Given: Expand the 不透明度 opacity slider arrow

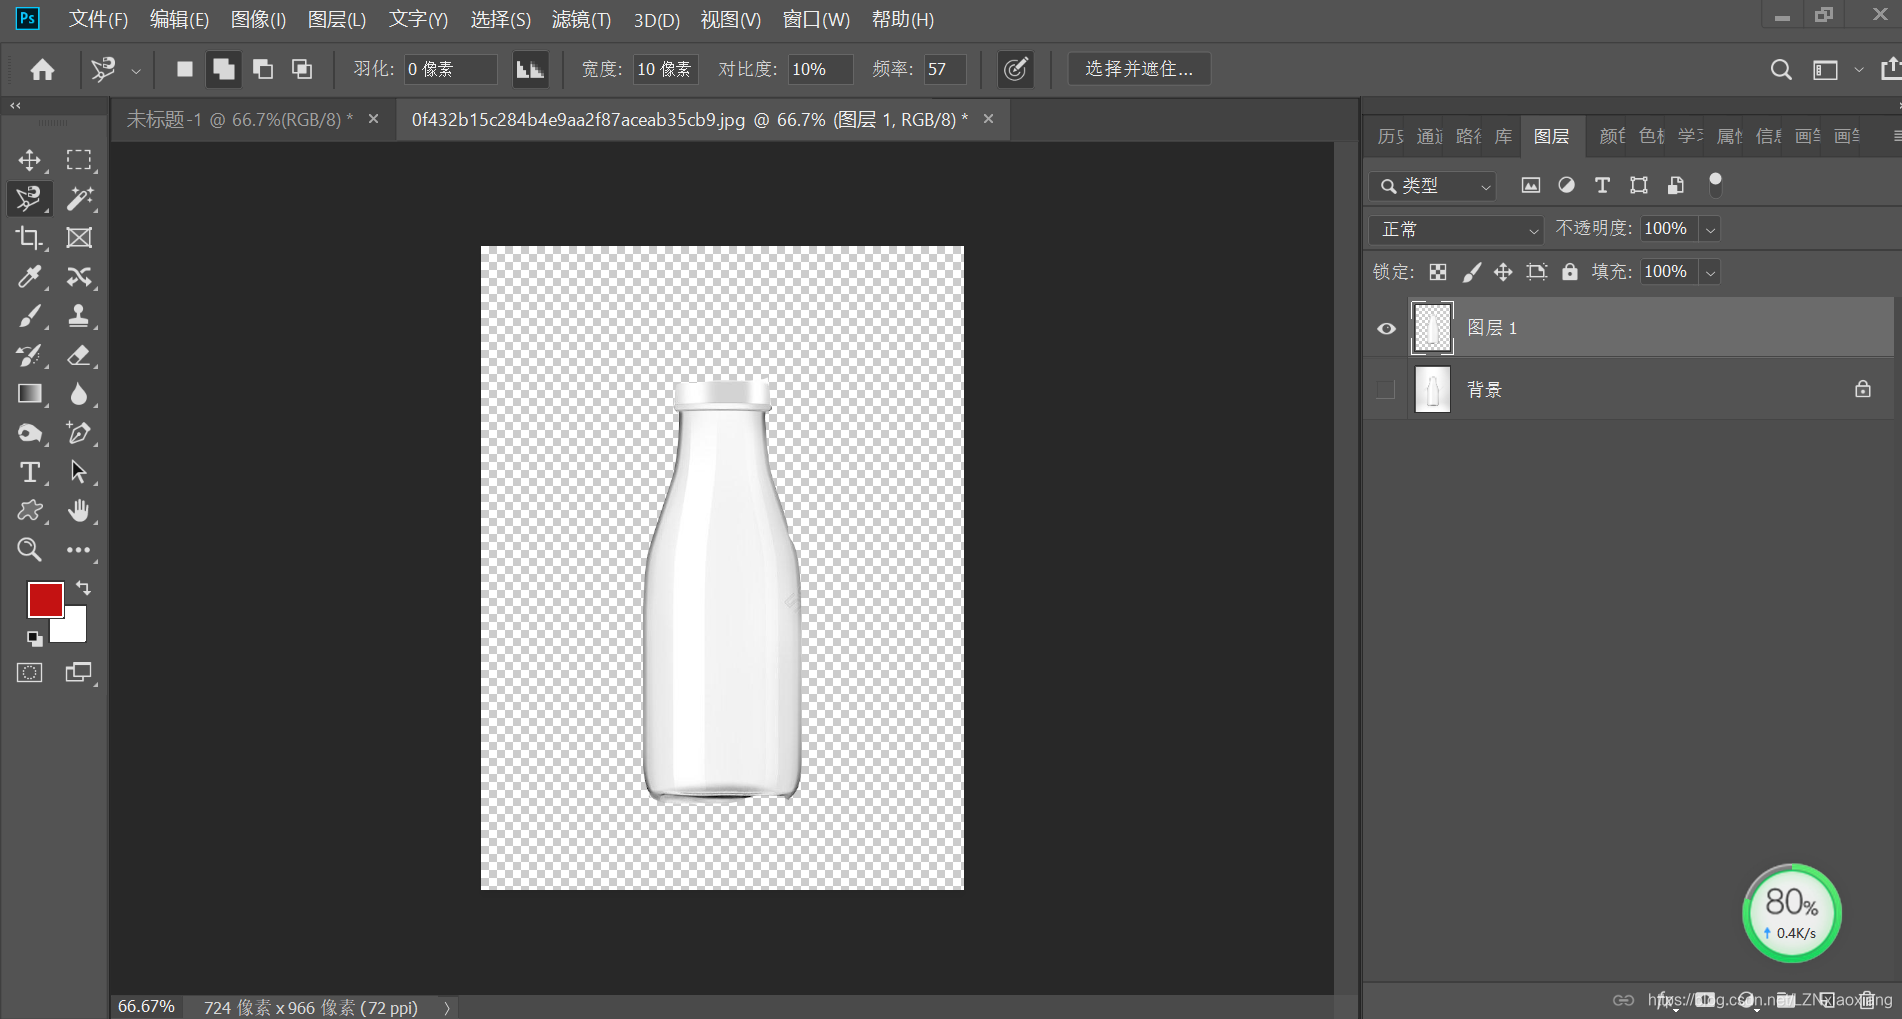Looking at the screenshot, I should click(1711, 229).
